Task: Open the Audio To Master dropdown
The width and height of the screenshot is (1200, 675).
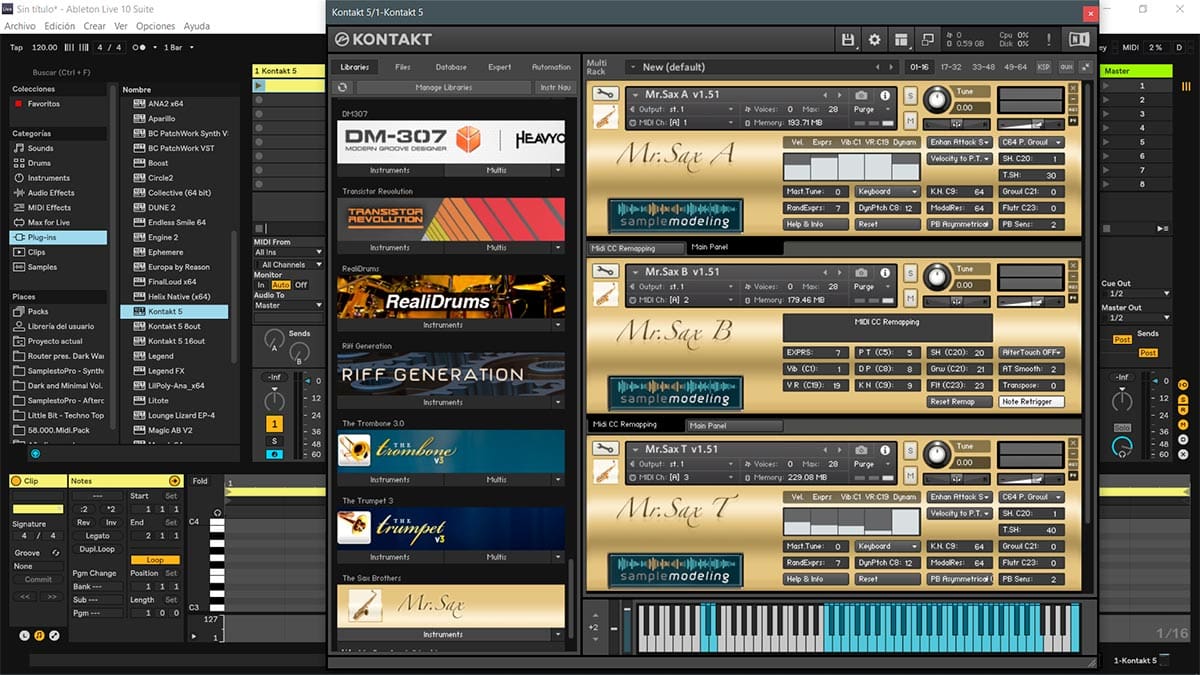Action: [x=288, y=305]
